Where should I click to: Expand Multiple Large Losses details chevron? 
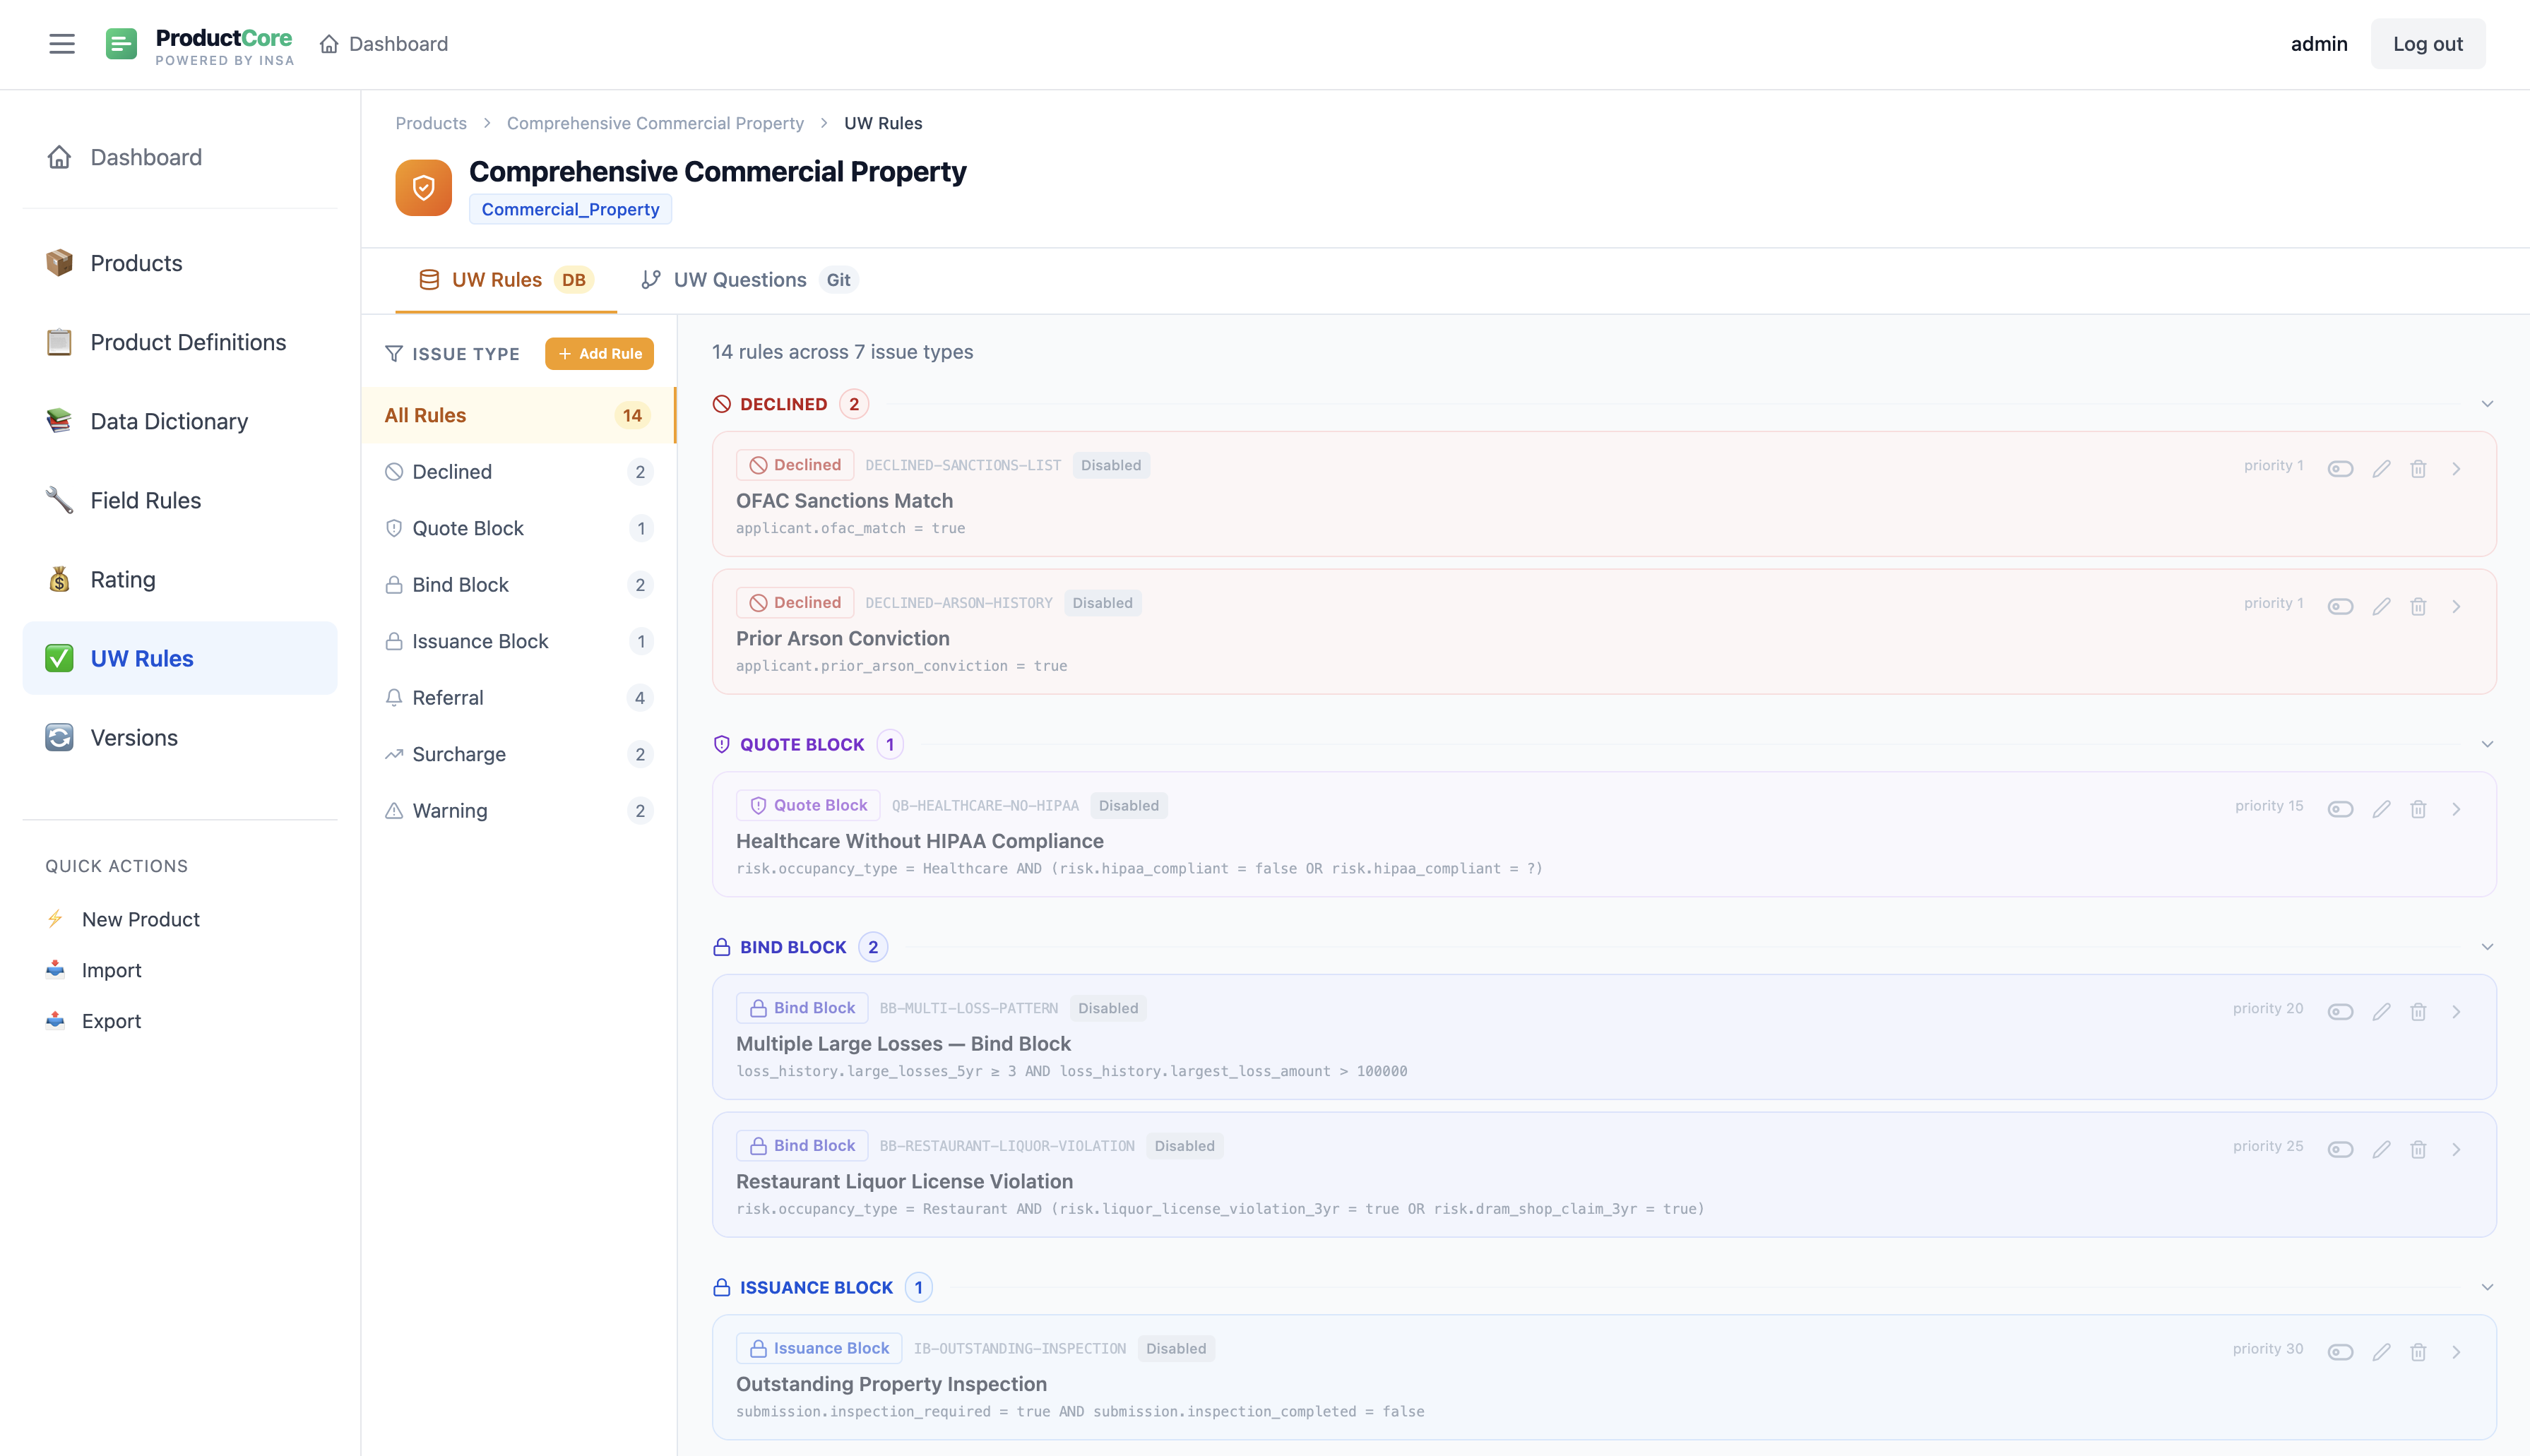click(2456, 1012)
